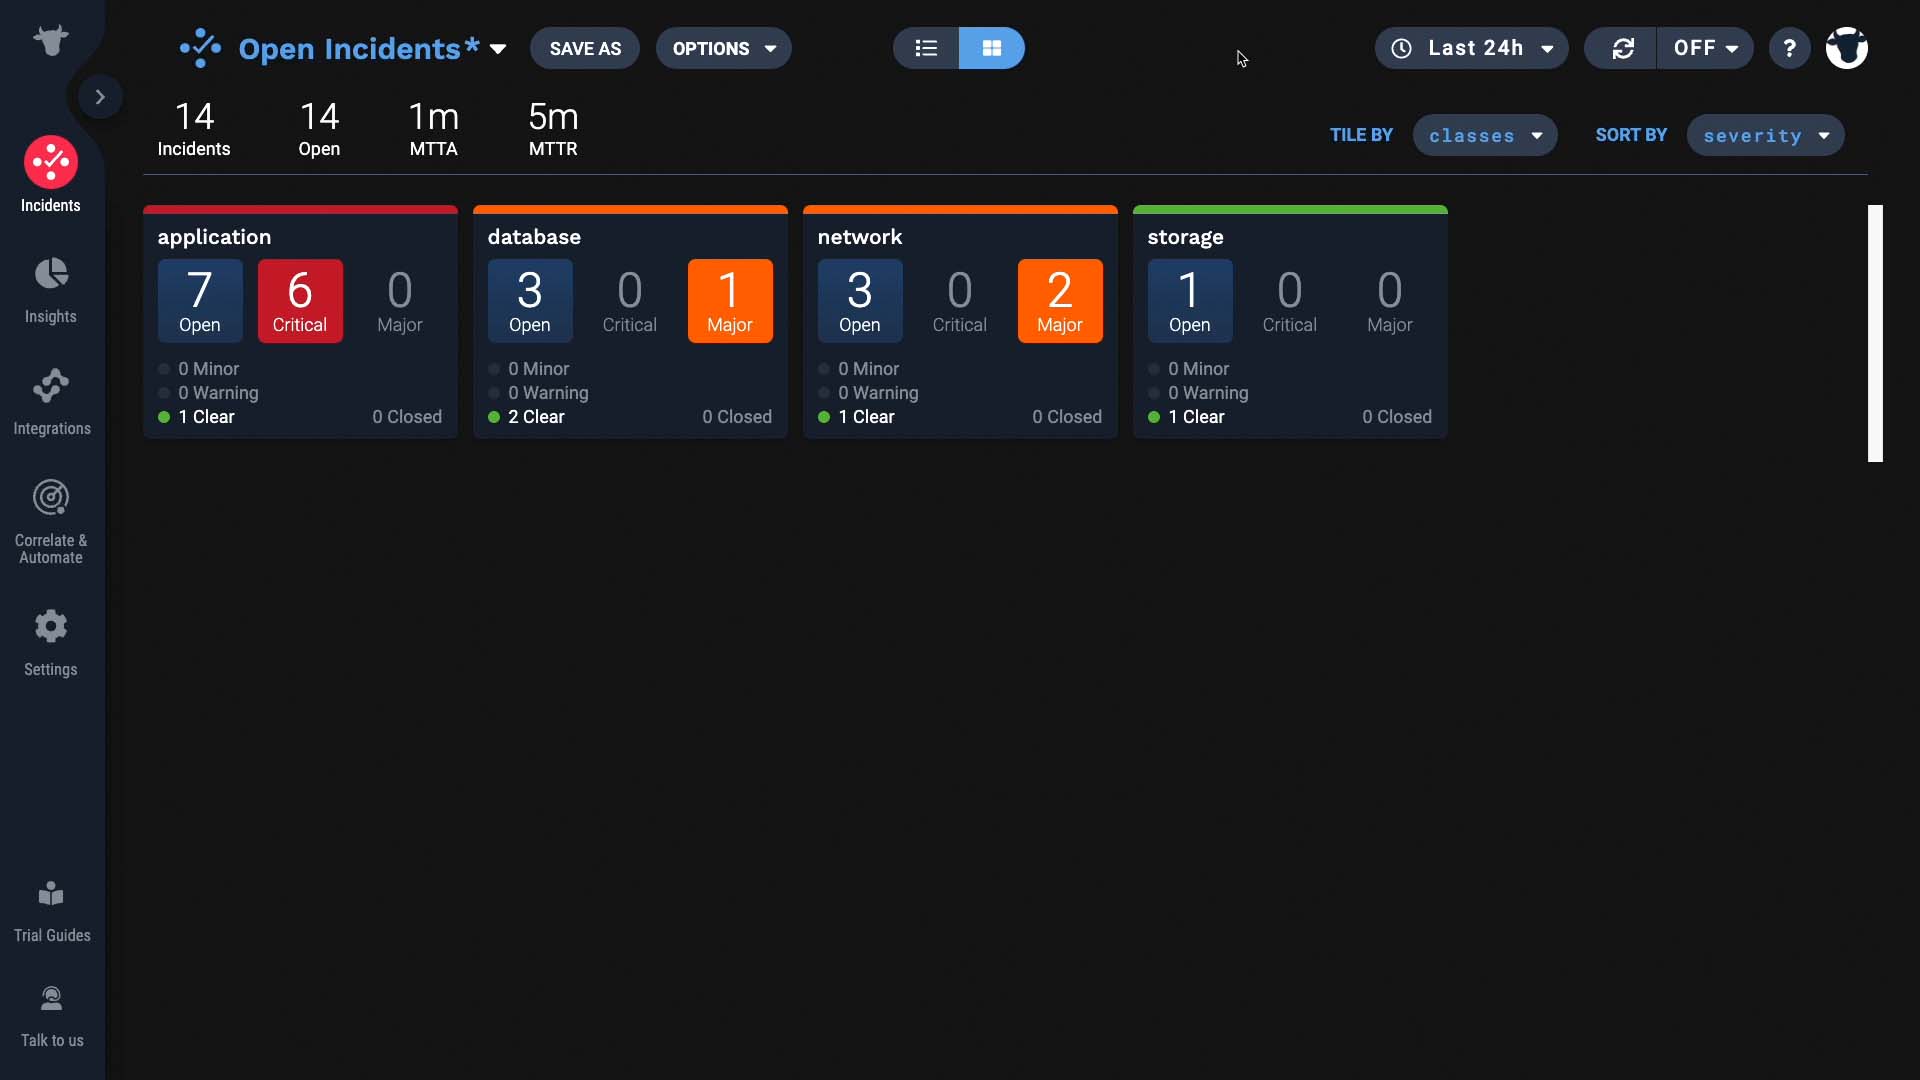The image size is (1920, 1080).
Task: Click the application 7 Open tile
Action: [x=200, y=301]
